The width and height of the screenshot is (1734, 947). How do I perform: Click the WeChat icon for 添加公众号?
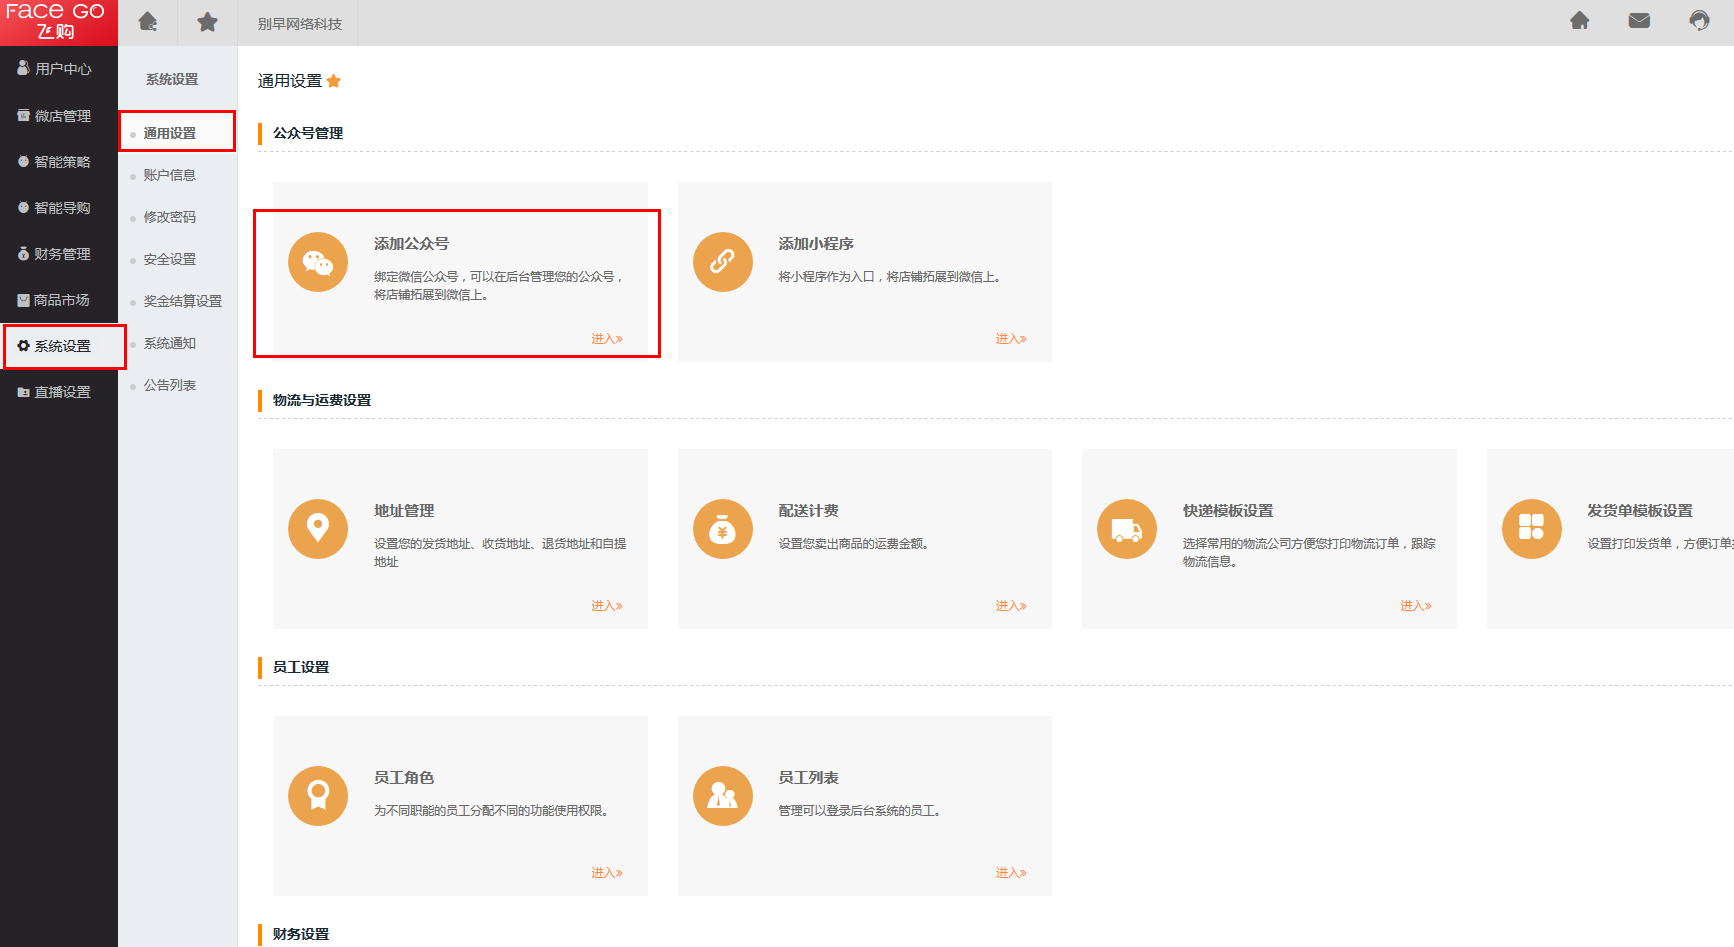pyautogui.click(x=318, y=262)
